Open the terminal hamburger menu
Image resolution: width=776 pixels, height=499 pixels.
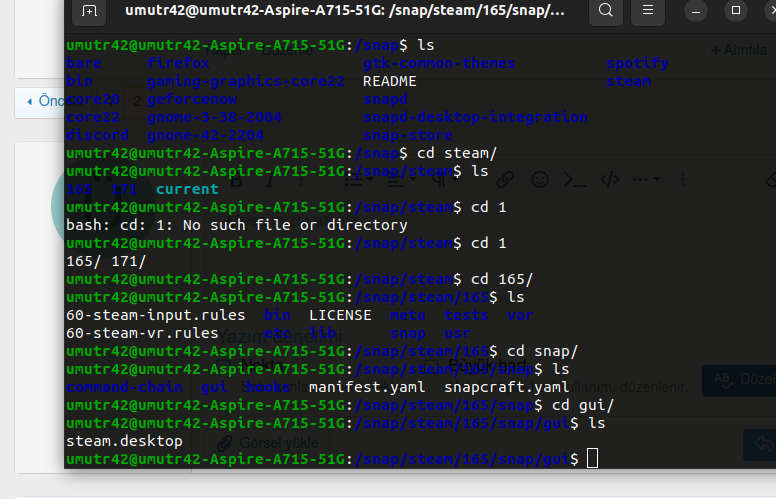pyautogui.click(x=648, y=10)
